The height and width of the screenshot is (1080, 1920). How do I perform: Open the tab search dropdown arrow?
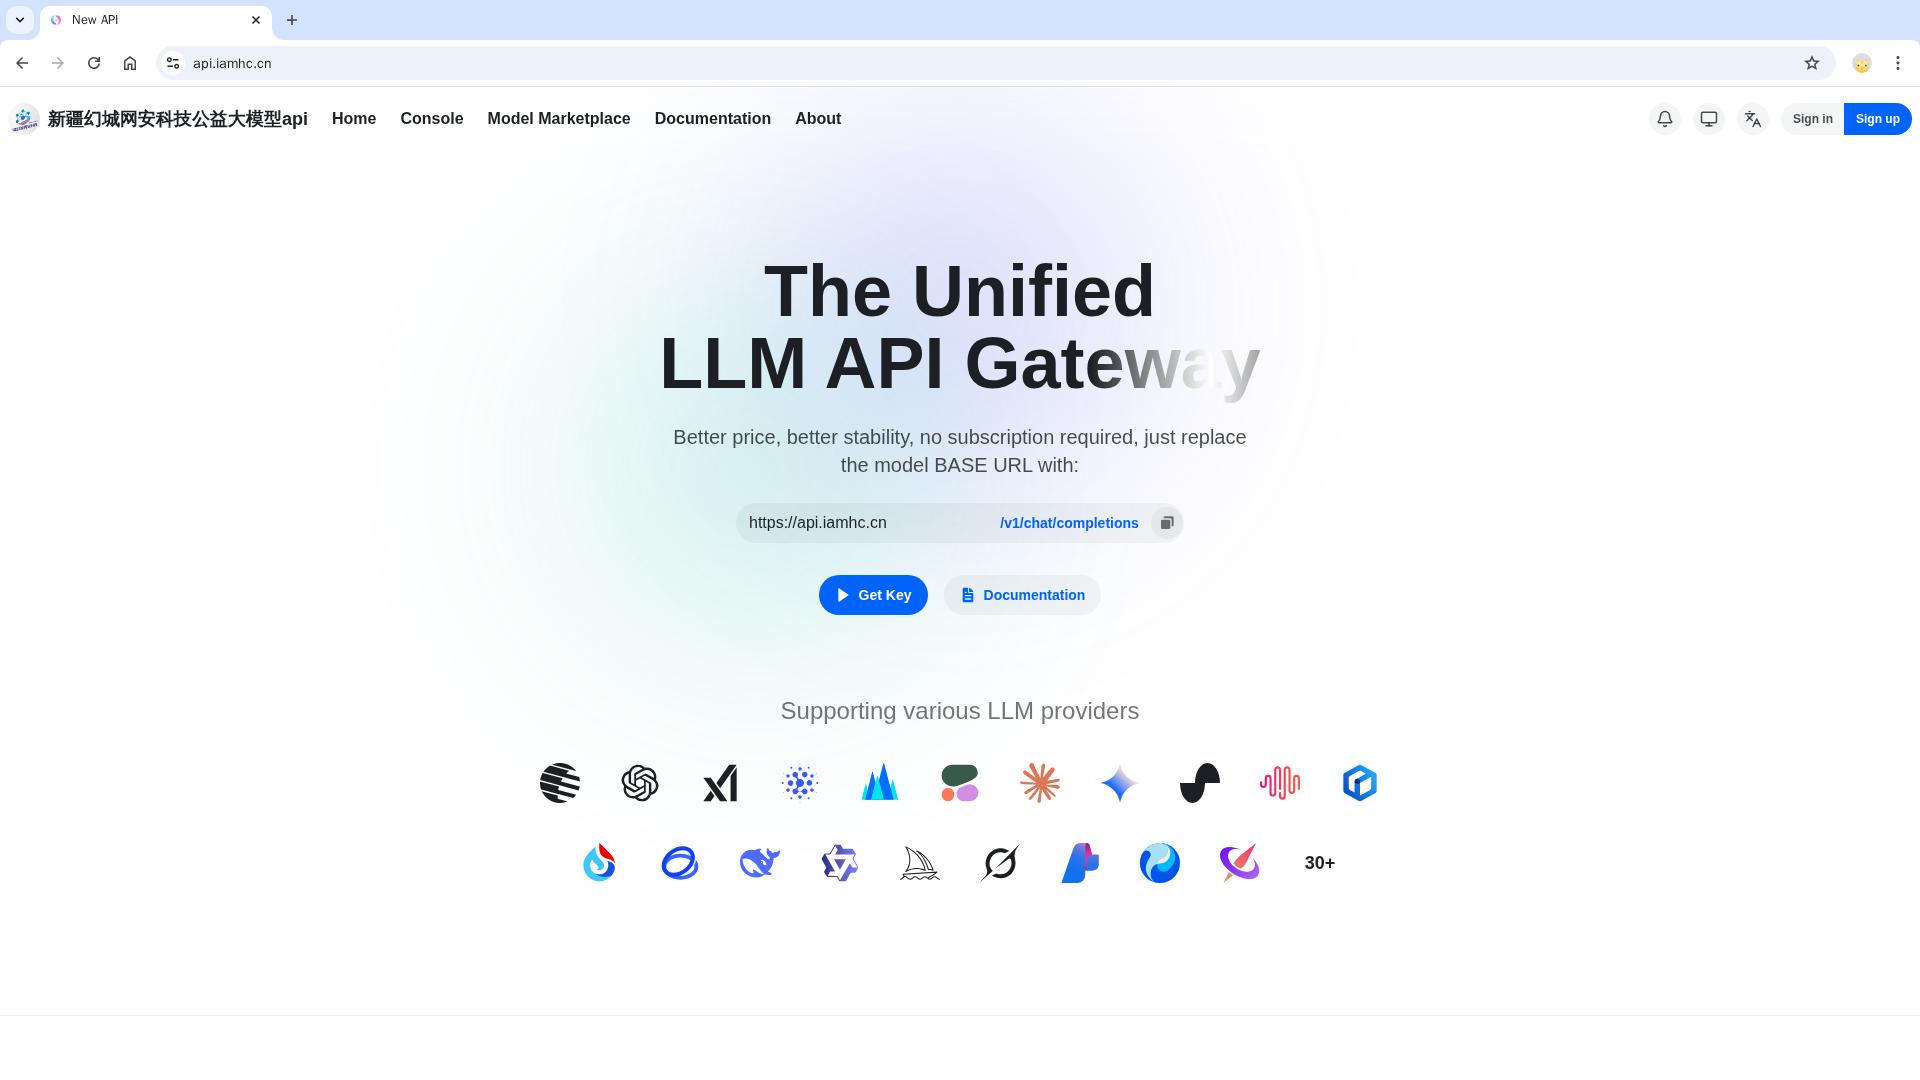(x=20, y=20)
